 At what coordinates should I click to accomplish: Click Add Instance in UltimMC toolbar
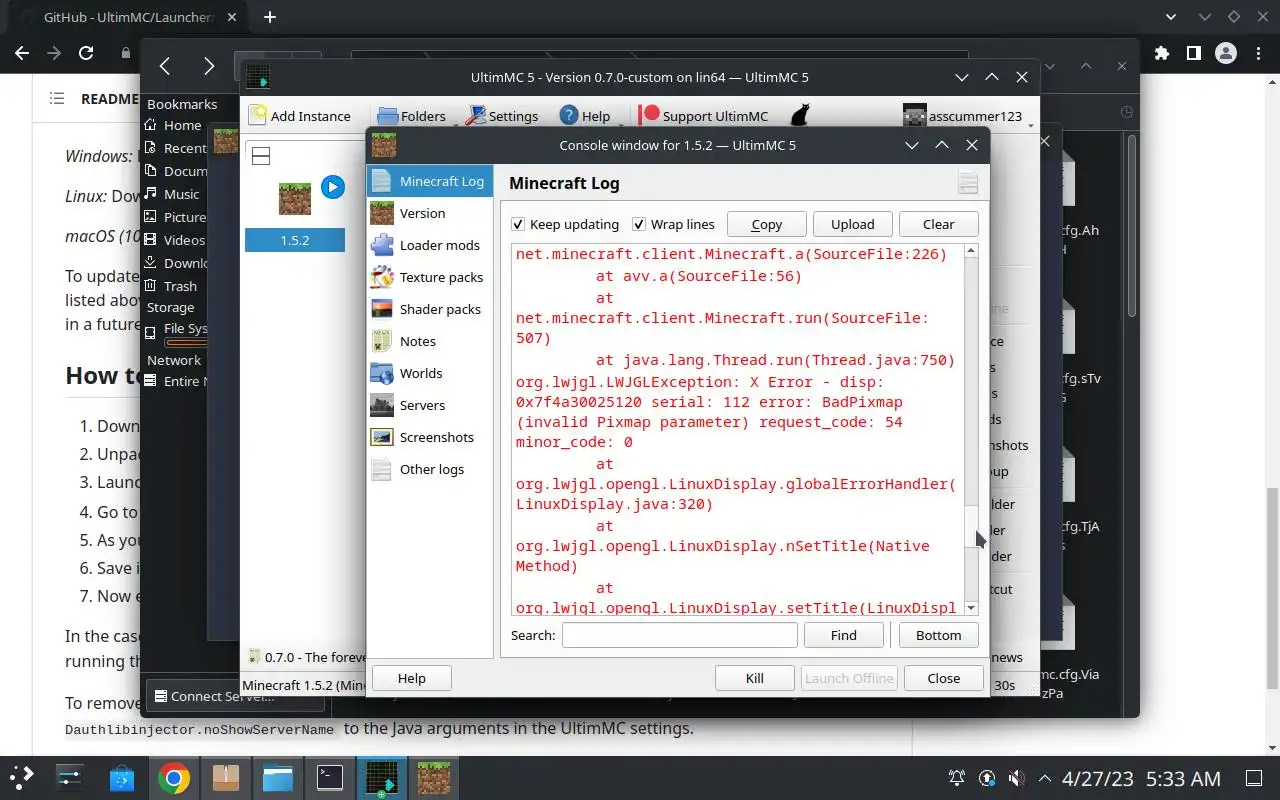click(300, 116)
